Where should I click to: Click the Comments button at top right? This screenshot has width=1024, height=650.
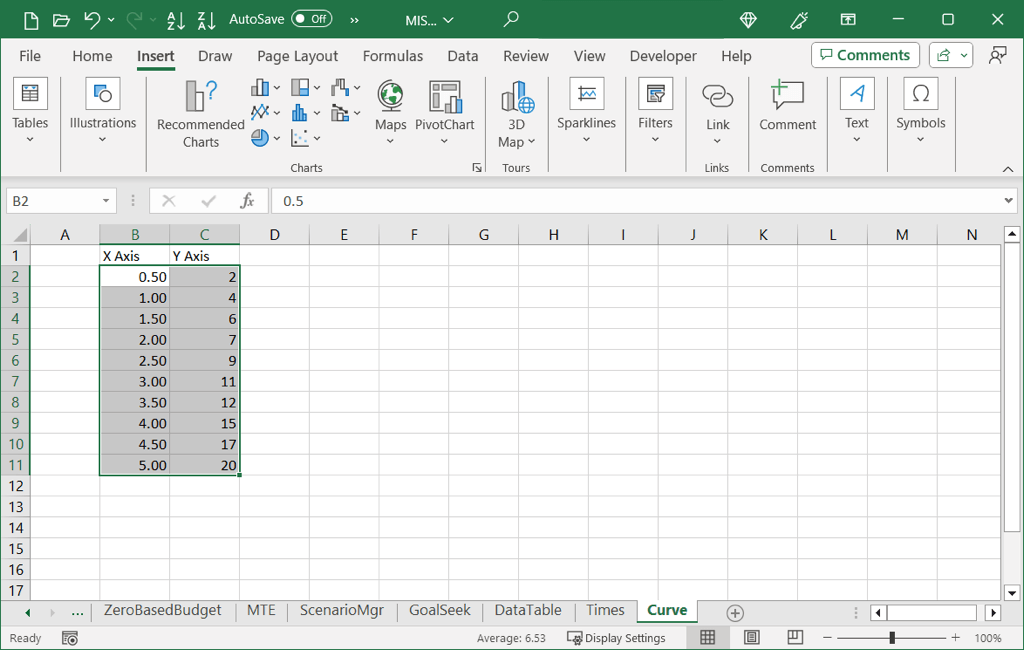[x=865, y=55]
